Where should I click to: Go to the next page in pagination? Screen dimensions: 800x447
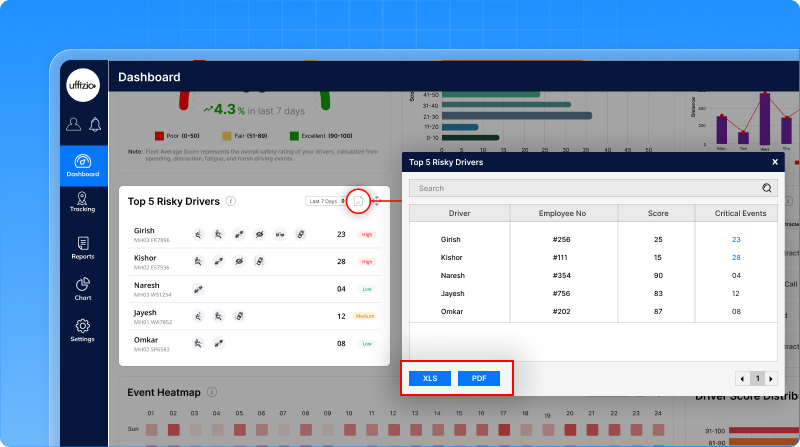770,378
